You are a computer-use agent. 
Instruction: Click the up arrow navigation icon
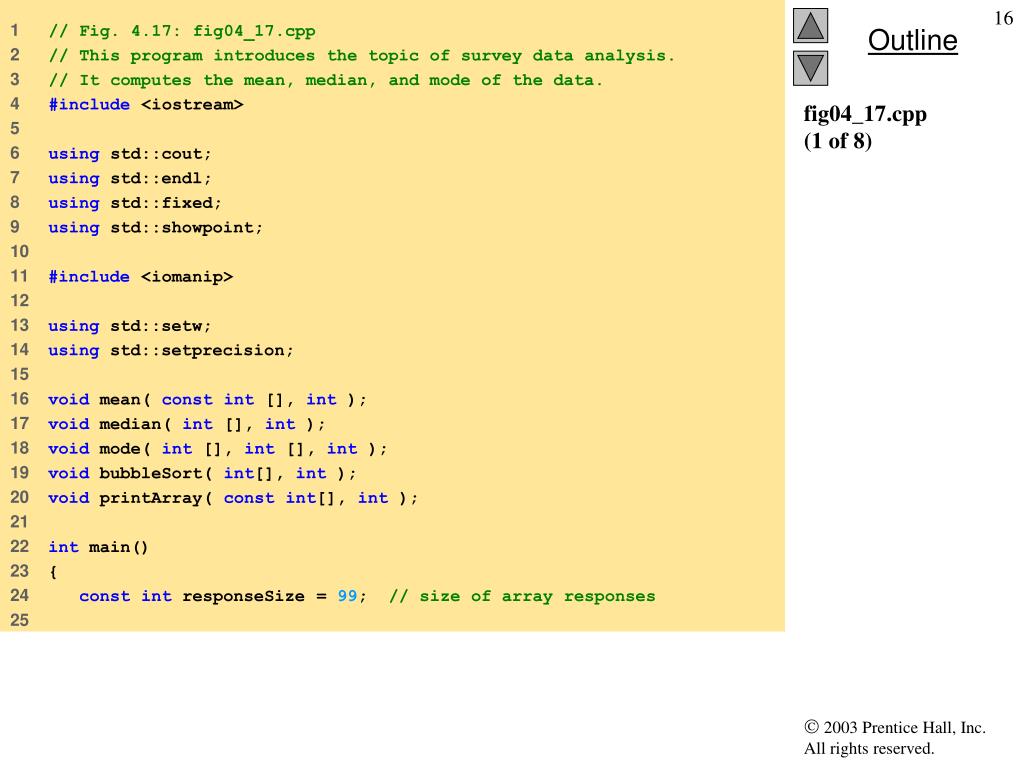coord(810,26)
